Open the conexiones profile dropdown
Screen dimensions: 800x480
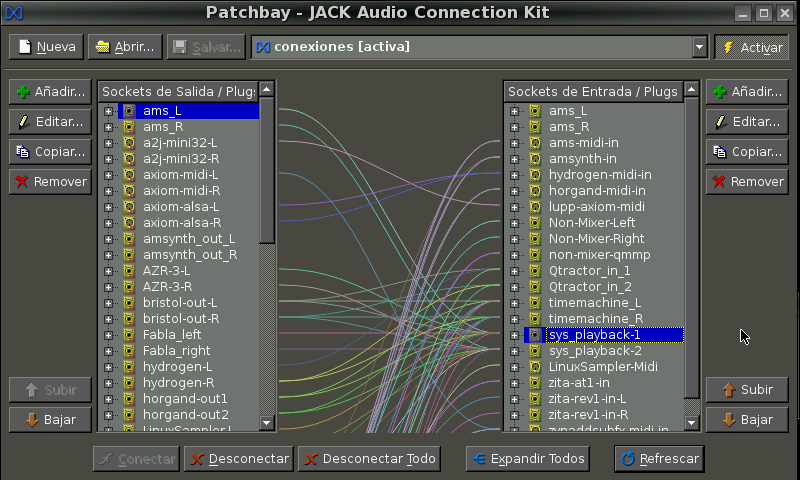point(699,47)
